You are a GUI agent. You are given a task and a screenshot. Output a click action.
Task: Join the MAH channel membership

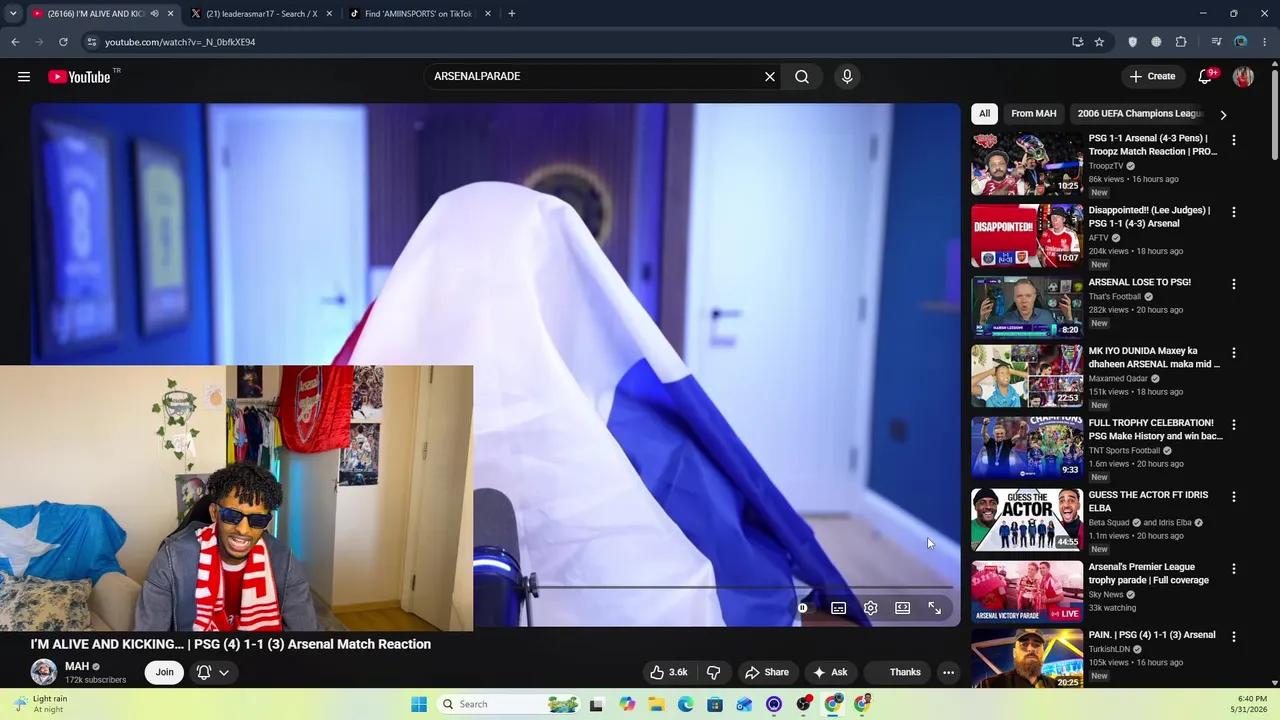(164, 672)
